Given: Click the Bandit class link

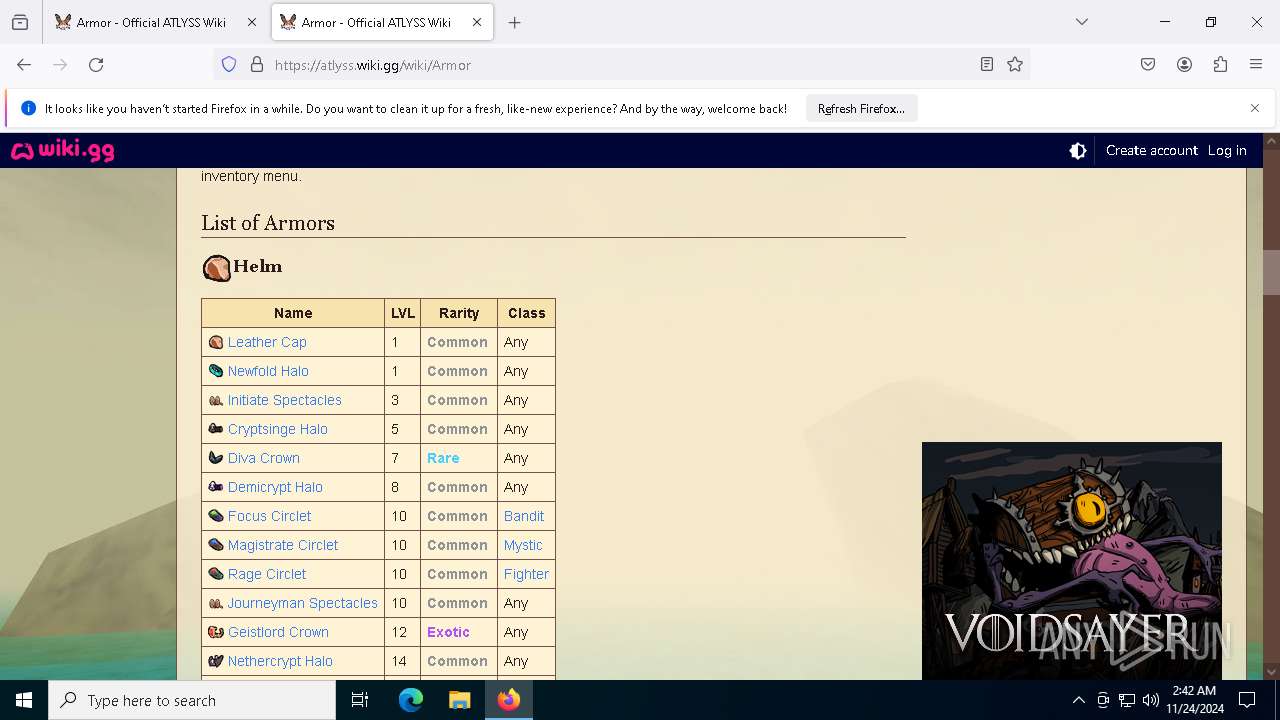Looking at the screenshot, I should tap(524, 516).
